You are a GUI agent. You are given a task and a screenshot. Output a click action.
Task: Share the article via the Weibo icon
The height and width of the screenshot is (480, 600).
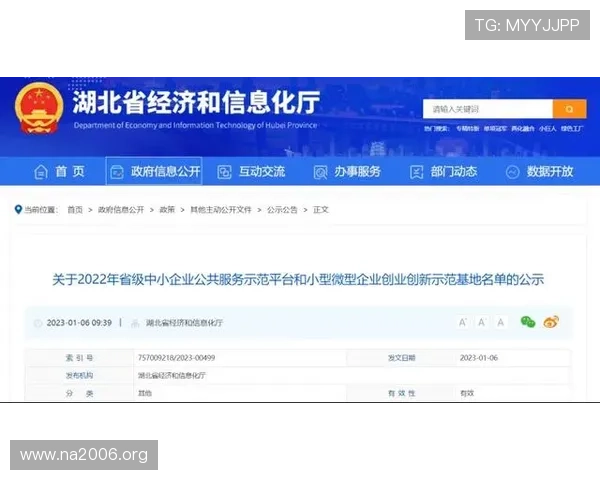[x=551, y=322]
